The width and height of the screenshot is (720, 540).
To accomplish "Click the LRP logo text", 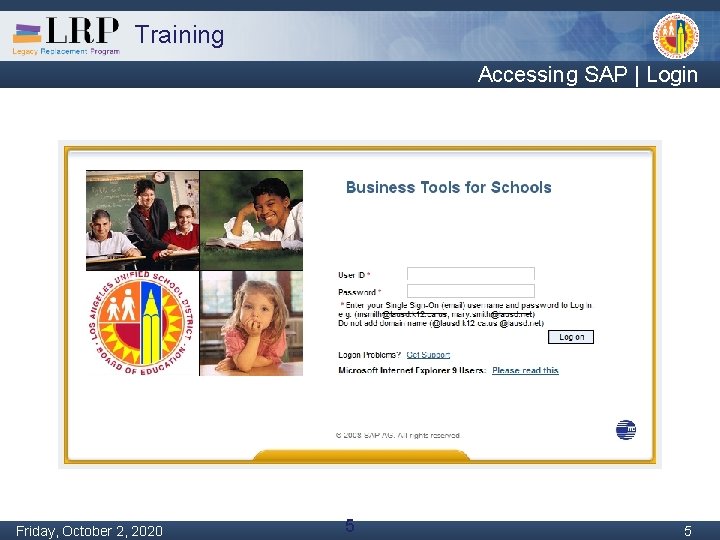I will click(x=83, y=30).
